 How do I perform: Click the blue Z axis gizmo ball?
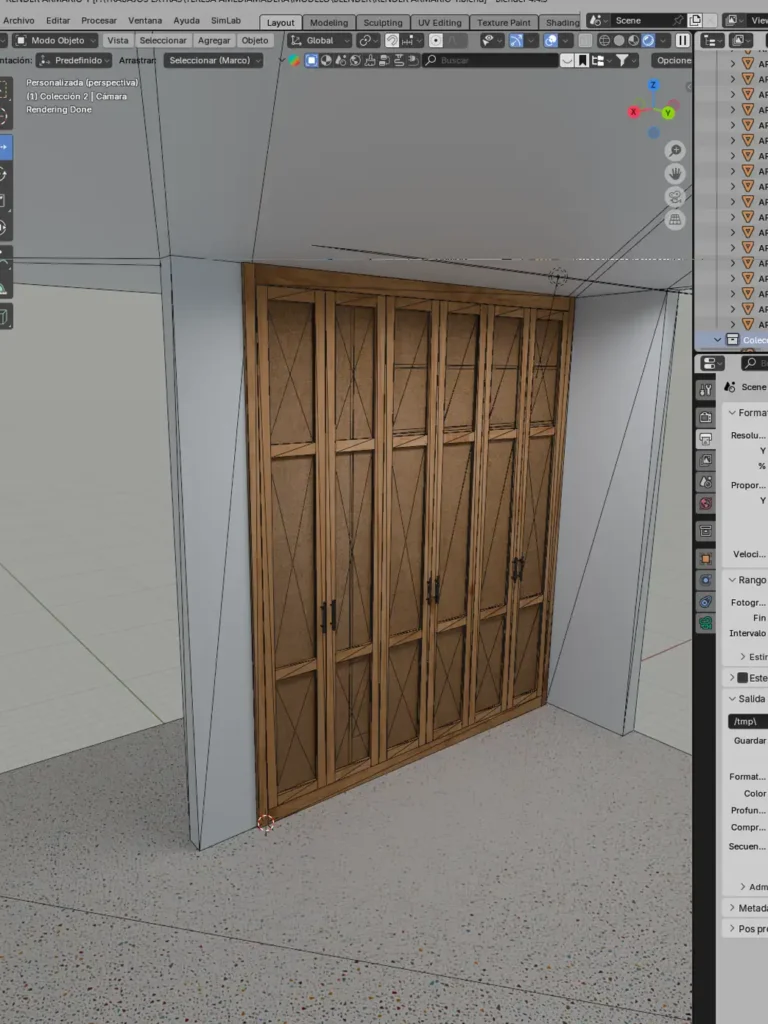653,85
